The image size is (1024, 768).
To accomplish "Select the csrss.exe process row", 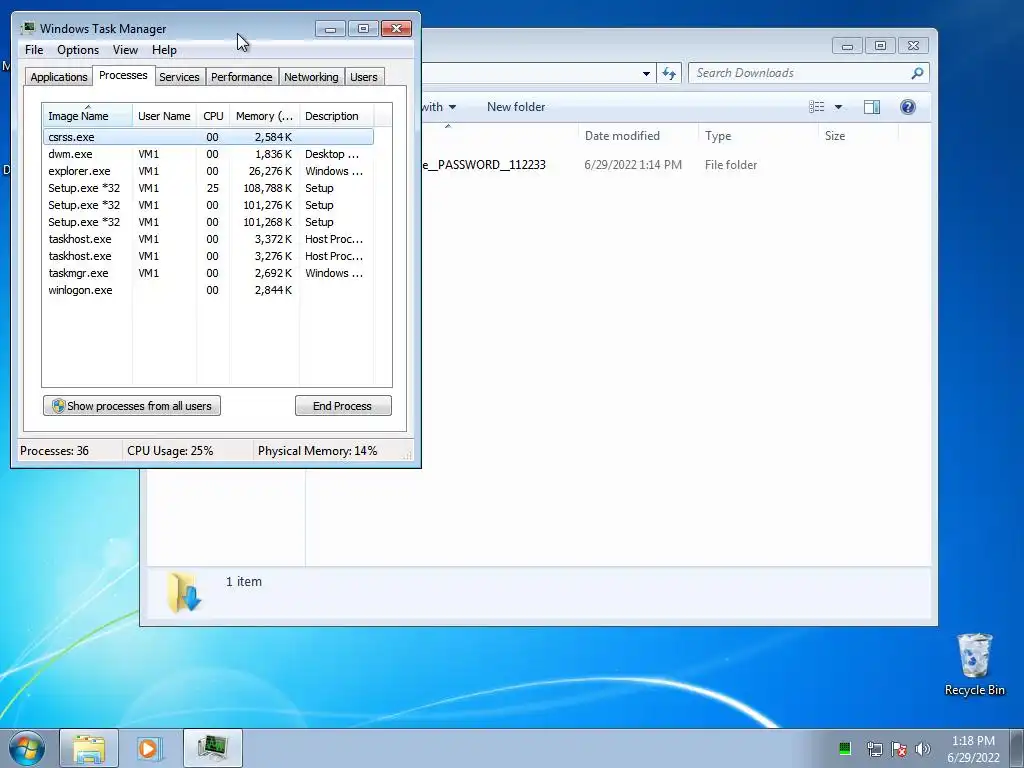I will point(208,137).
